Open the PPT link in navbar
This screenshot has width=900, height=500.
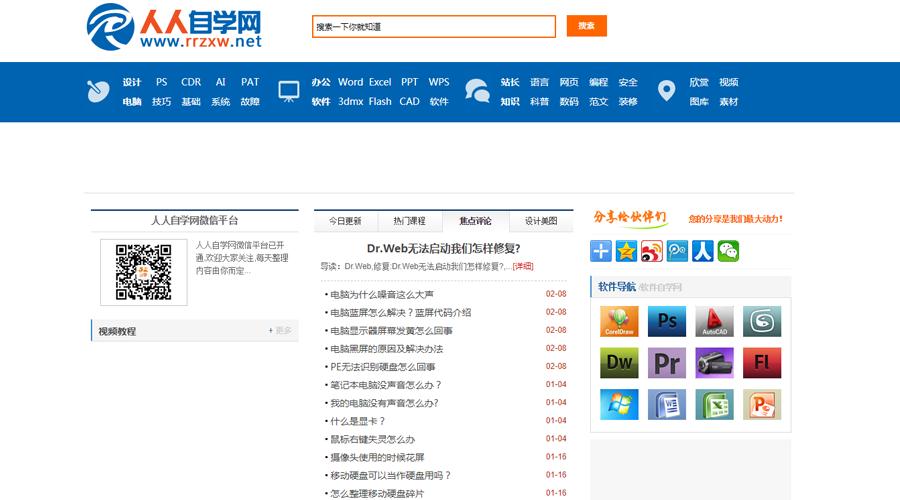pos(409,82)
